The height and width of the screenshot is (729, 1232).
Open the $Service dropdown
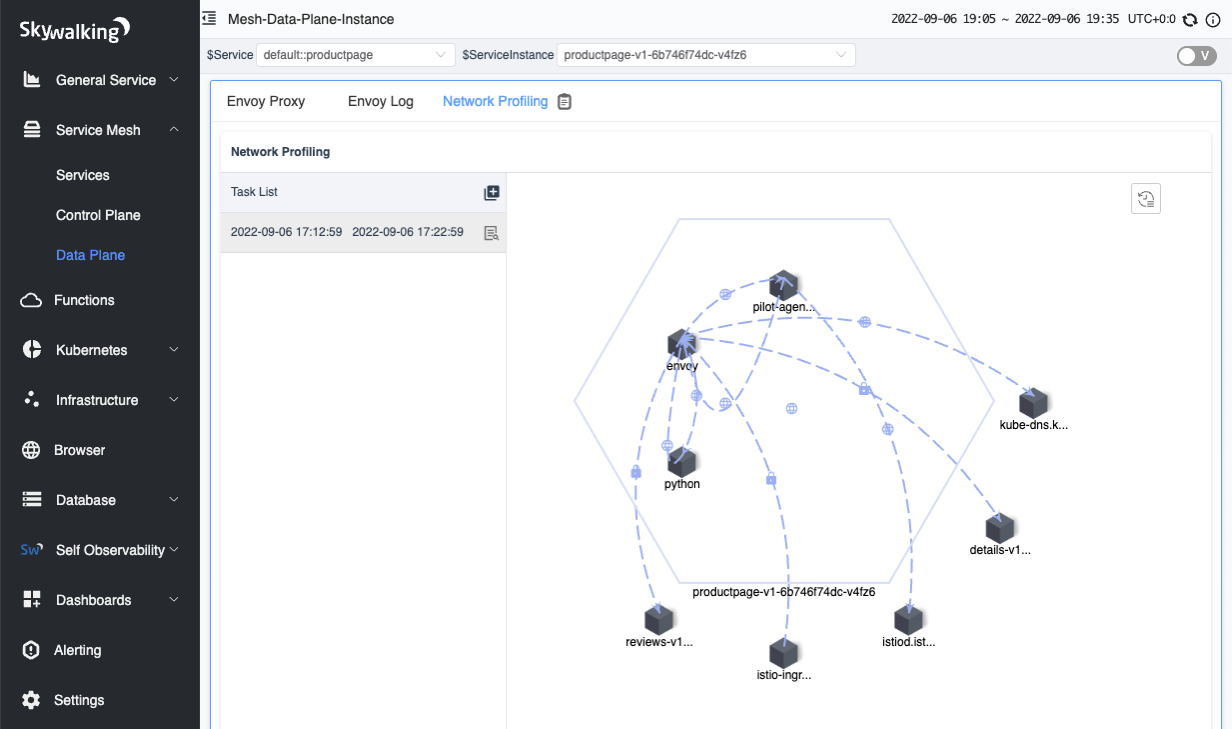[356, 55]
